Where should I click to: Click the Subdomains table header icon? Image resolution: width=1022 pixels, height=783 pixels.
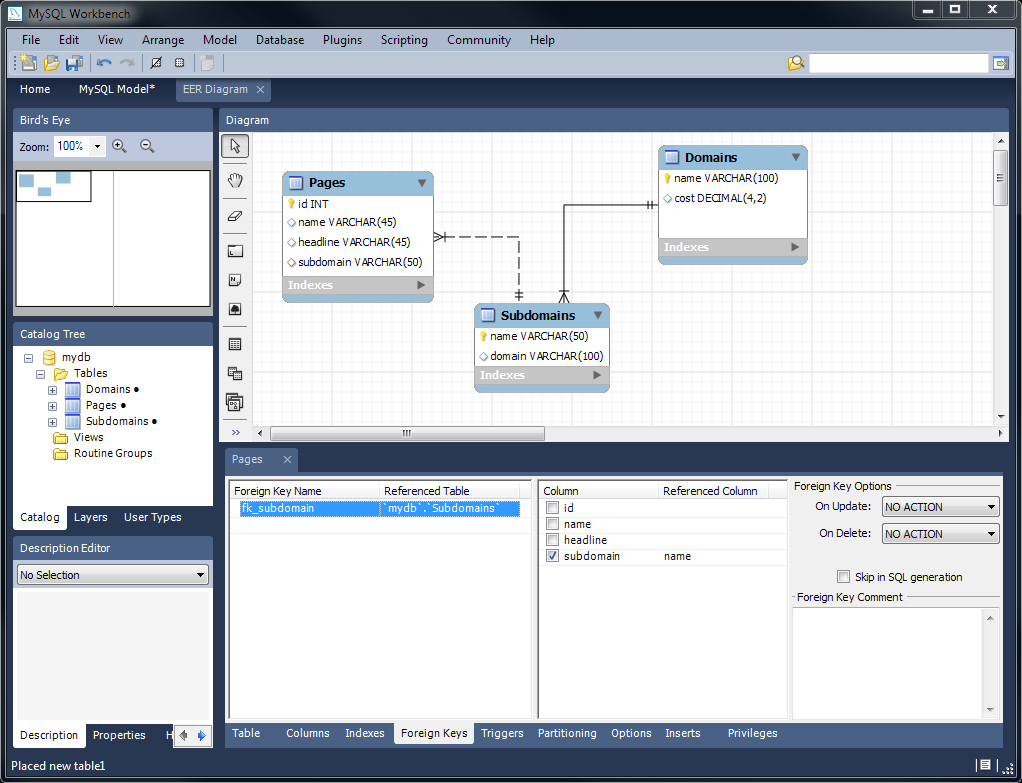488,316
